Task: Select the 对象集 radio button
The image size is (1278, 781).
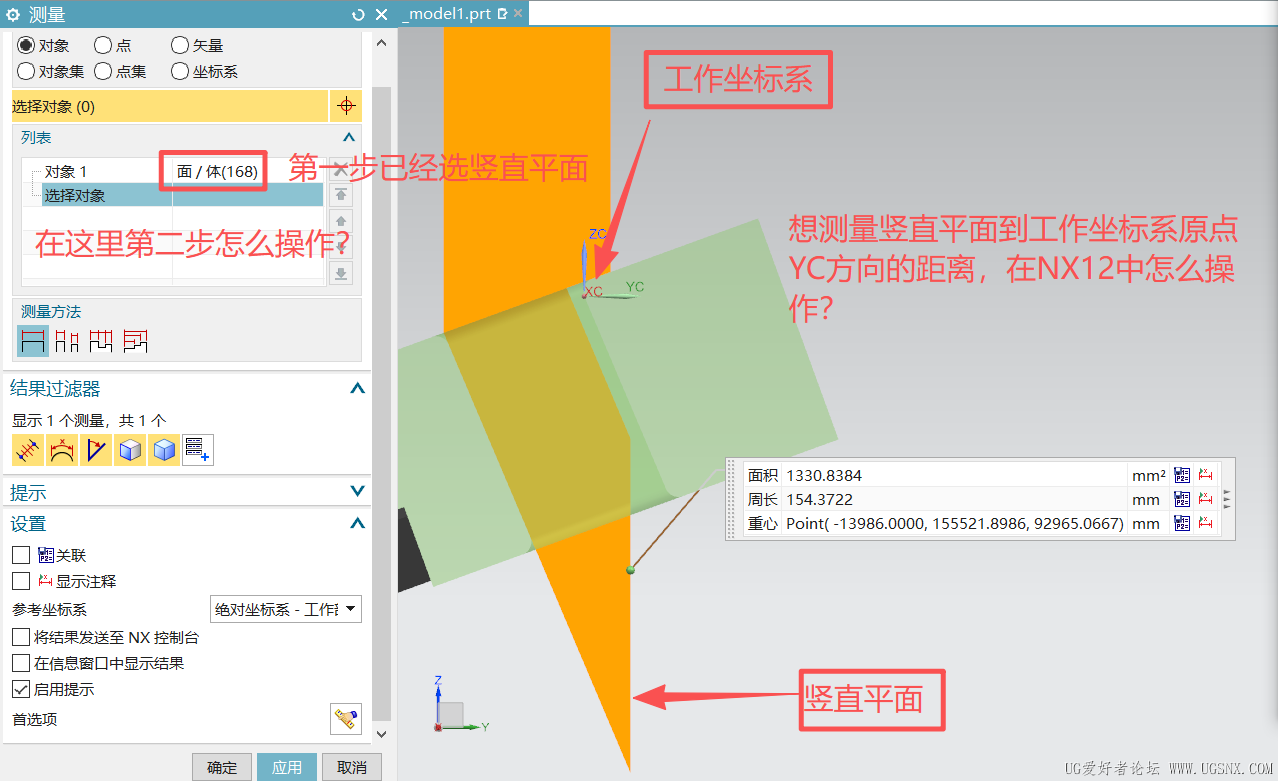Action: point(26,71)
